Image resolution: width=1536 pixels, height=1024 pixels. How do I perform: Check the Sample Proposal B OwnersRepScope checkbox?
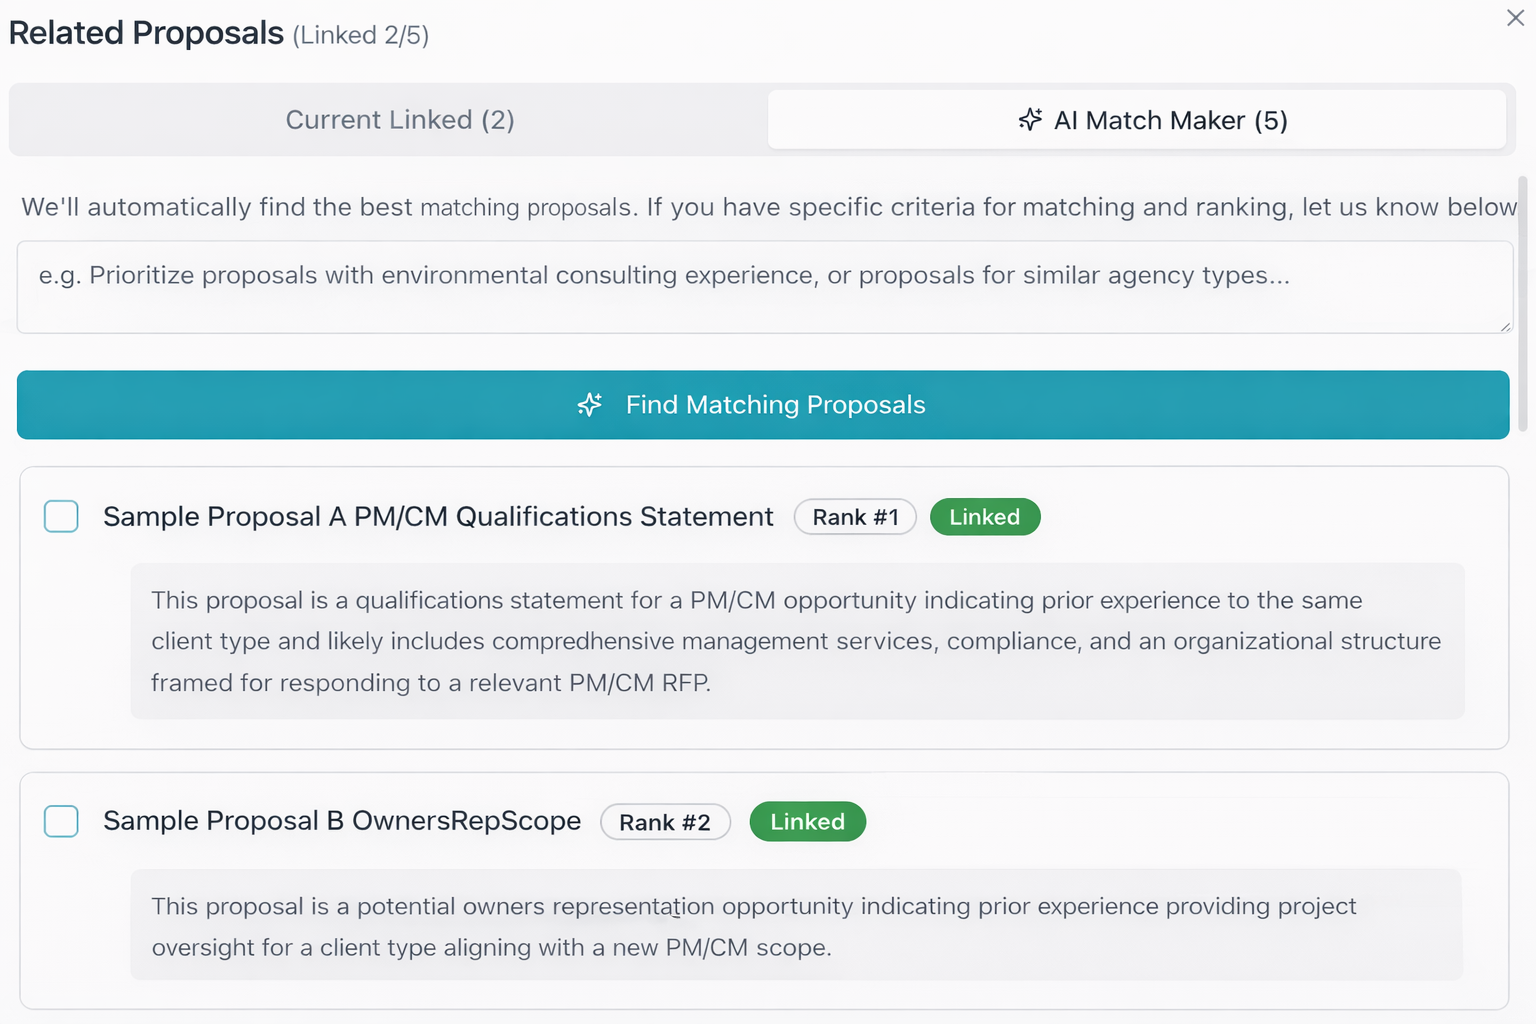pyautogui.click(x=61, y=821)
